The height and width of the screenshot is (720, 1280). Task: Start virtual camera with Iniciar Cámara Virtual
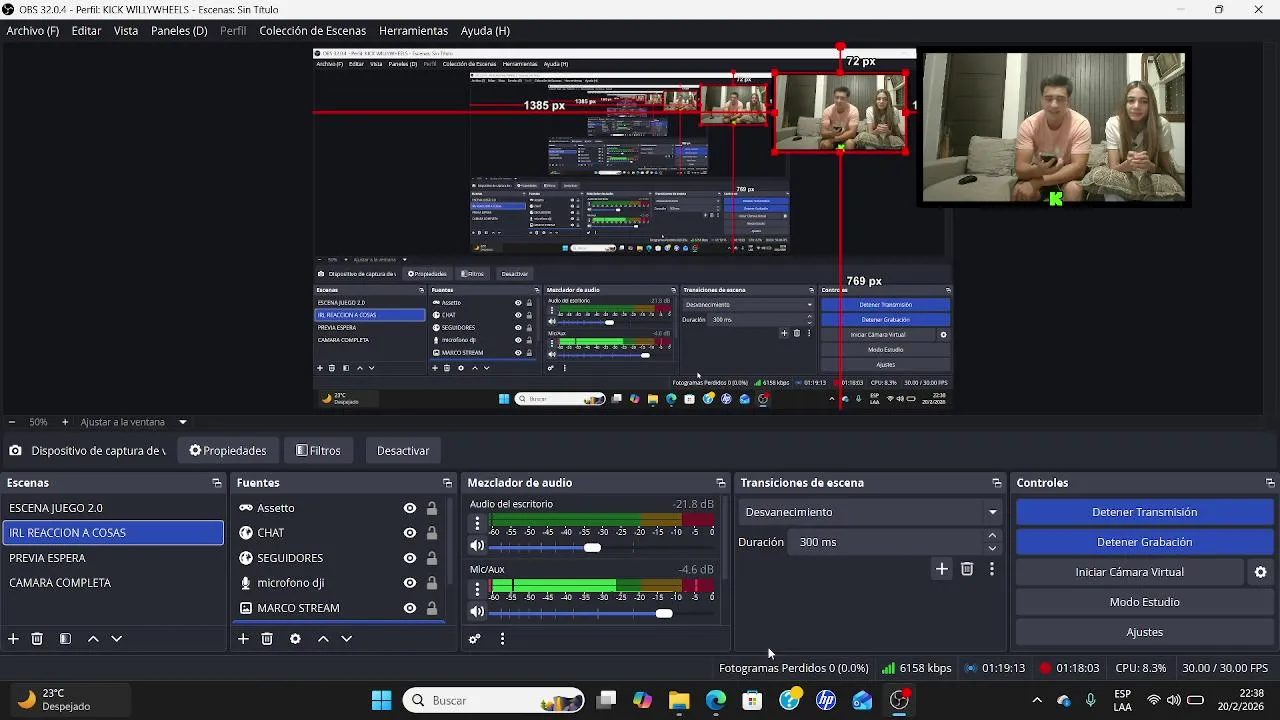click(1129, 572)
